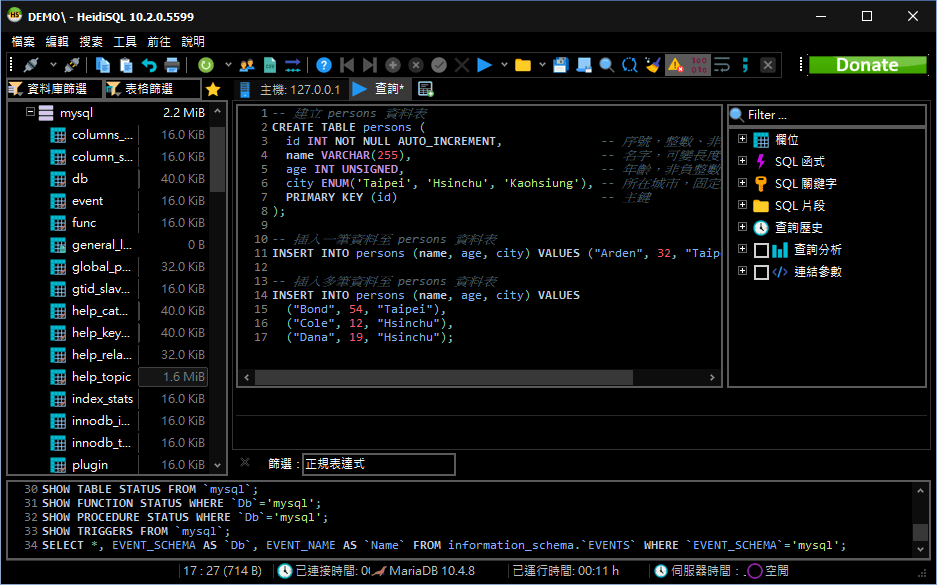The height and width of the screenshot is (585, 937).
Task: Load SQL file with folder icon
Action: click(523, 65)
